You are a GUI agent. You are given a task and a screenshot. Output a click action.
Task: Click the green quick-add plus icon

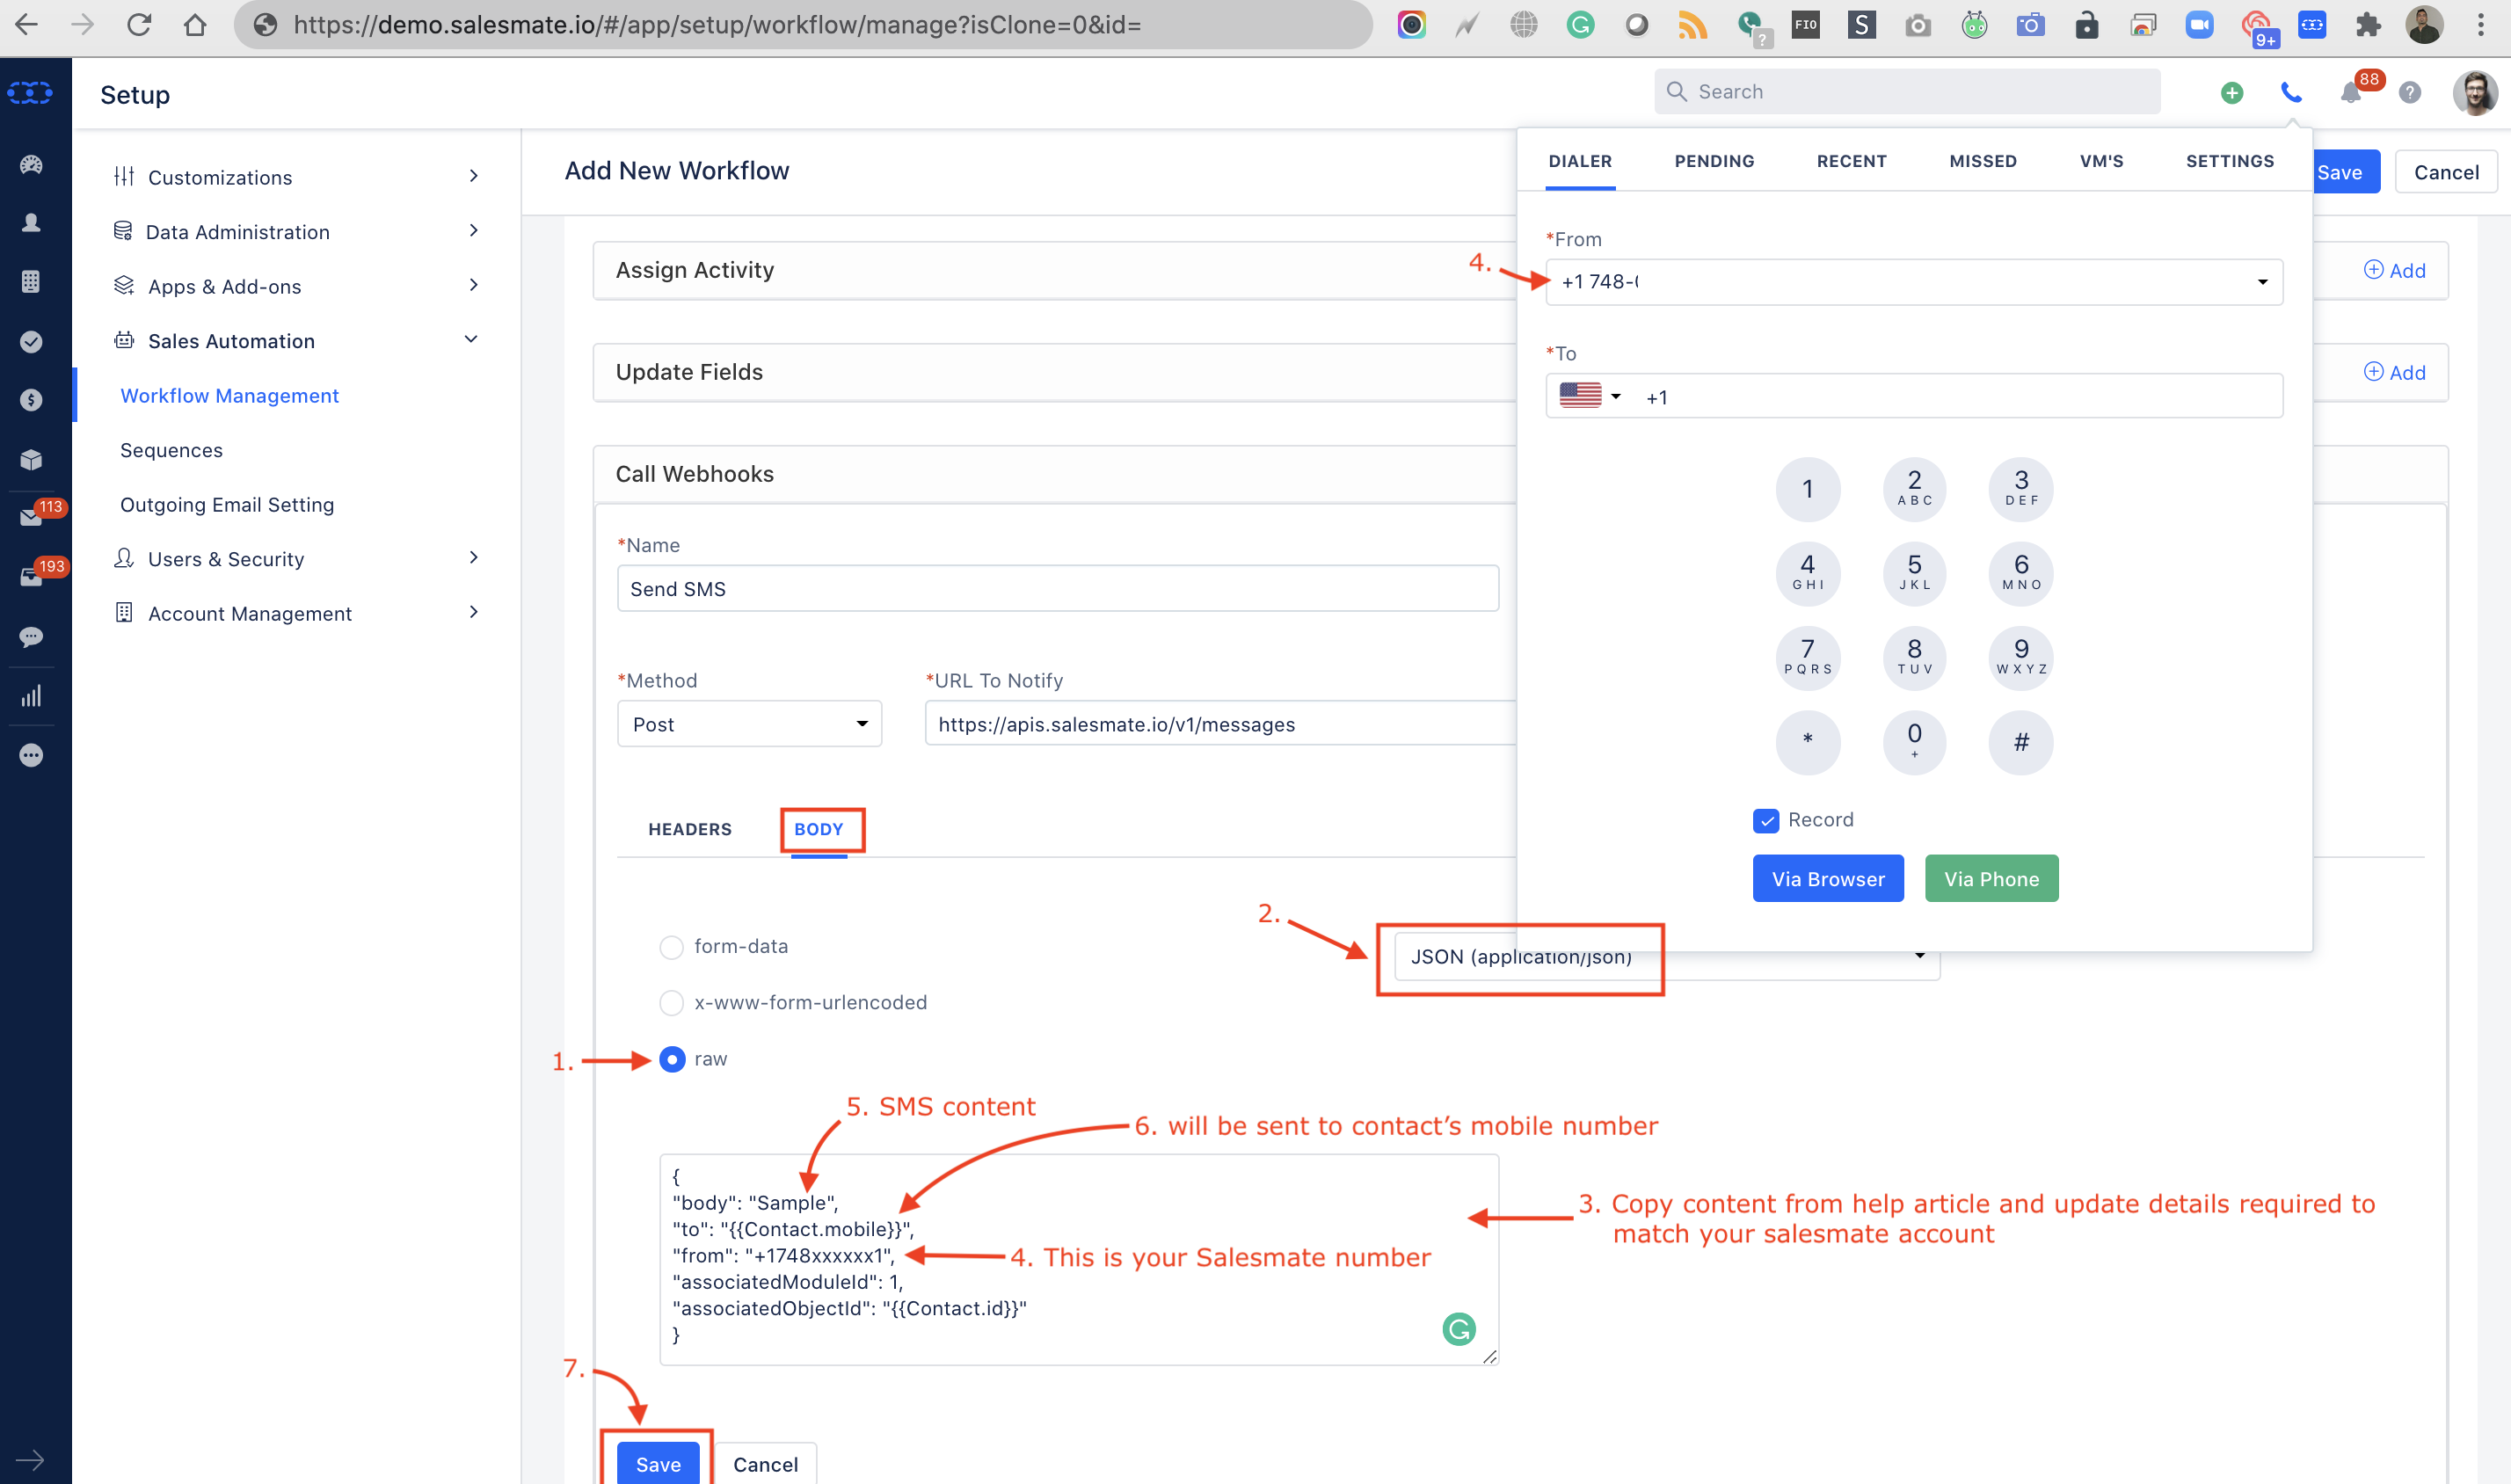(2231, 93)
